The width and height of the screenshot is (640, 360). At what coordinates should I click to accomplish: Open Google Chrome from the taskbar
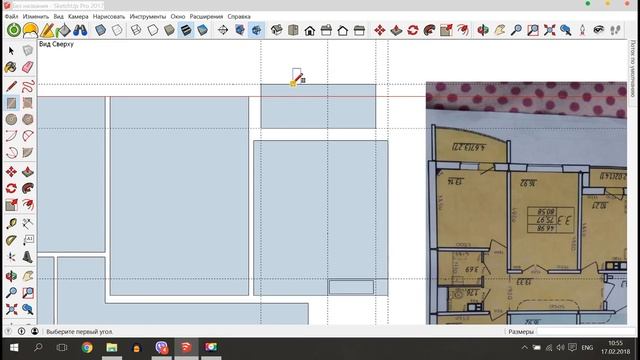point(87,347)
